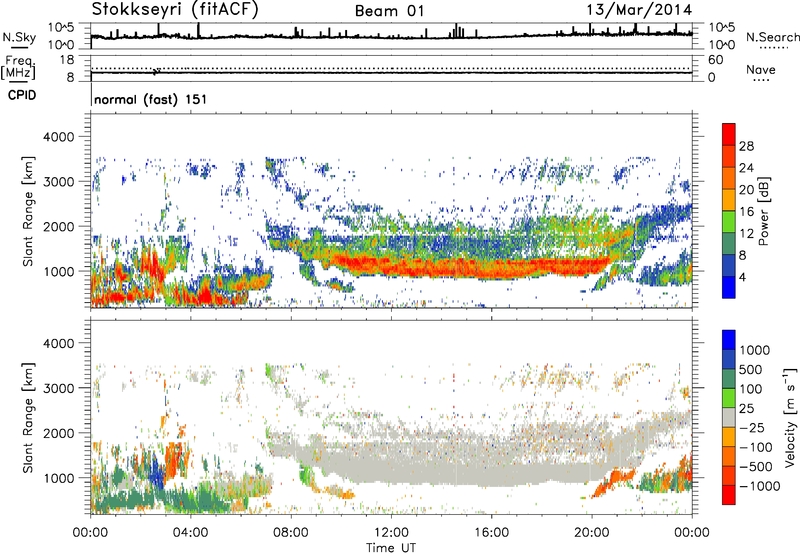Click the CPID label
Viewport: 800px width, 554px height.
click(x=22, y=95)
